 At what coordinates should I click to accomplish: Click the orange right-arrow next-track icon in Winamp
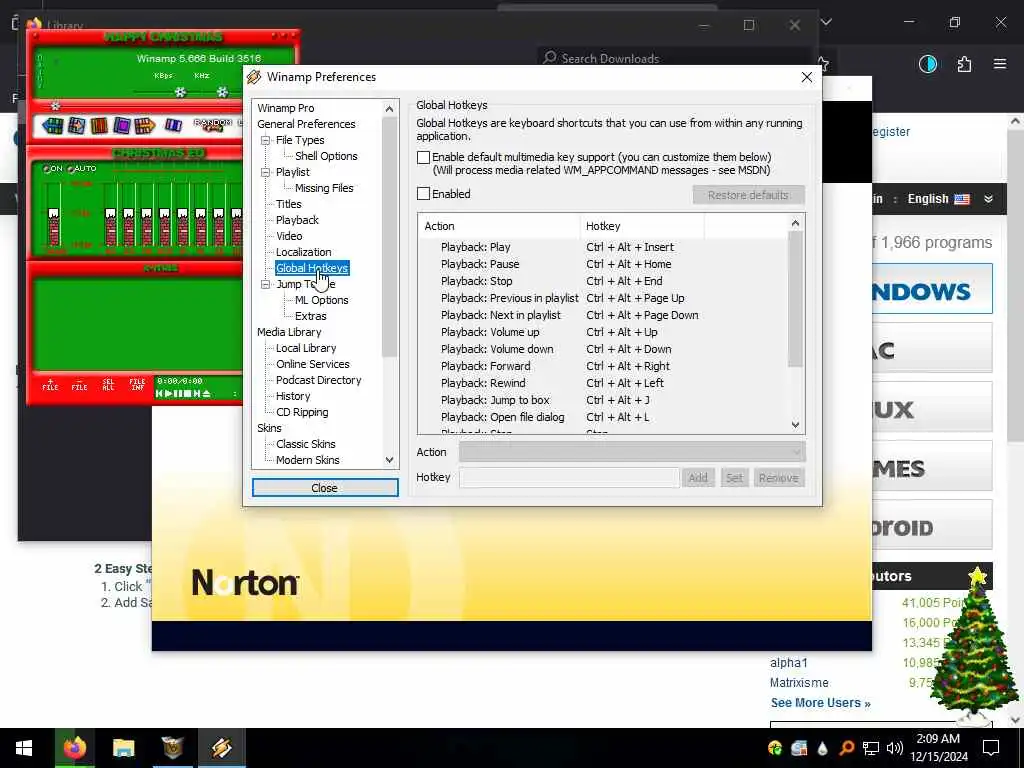144,125
